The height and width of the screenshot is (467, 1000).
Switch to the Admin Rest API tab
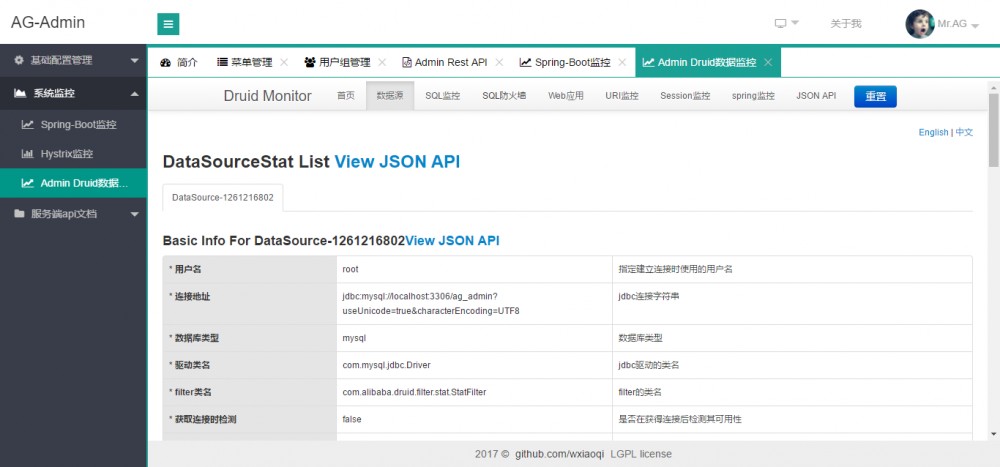pos(451,63)
